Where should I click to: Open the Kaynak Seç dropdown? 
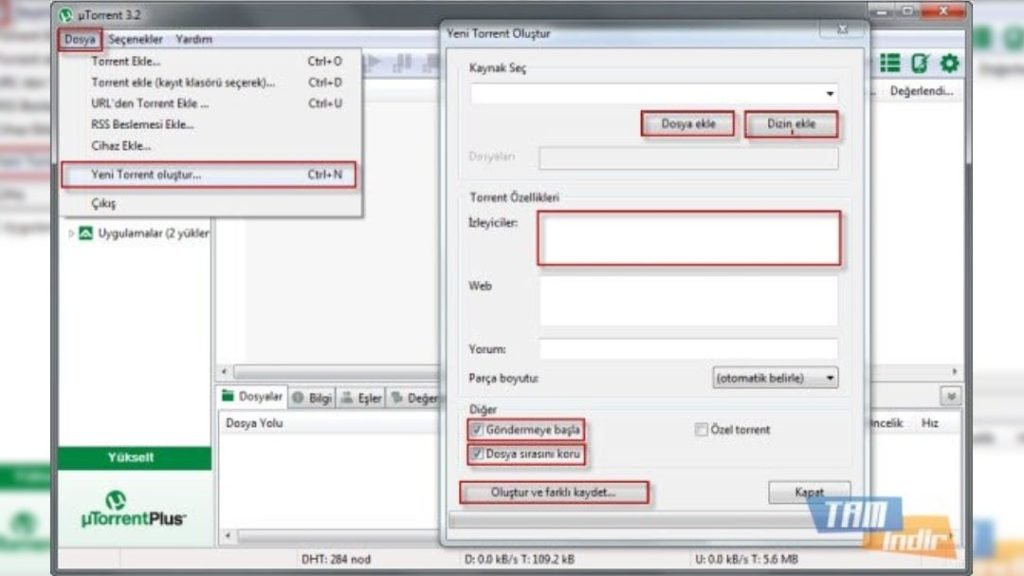[829, 93]
